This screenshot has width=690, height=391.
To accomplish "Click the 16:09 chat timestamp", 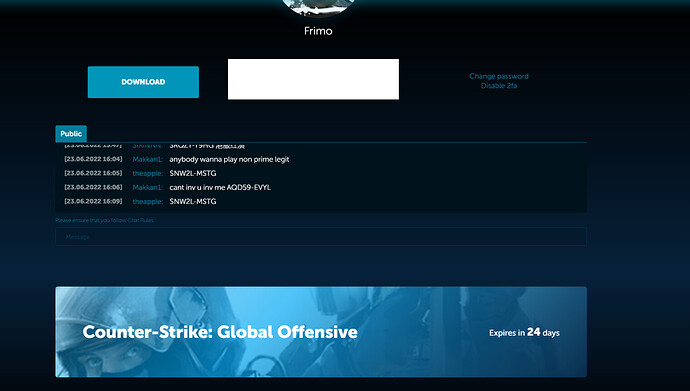I will [93, 201].
